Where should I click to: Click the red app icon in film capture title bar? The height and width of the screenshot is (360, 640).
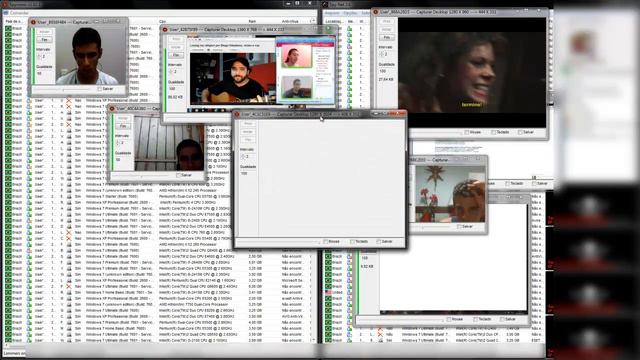pyautogui.click(x=376, y=12)
